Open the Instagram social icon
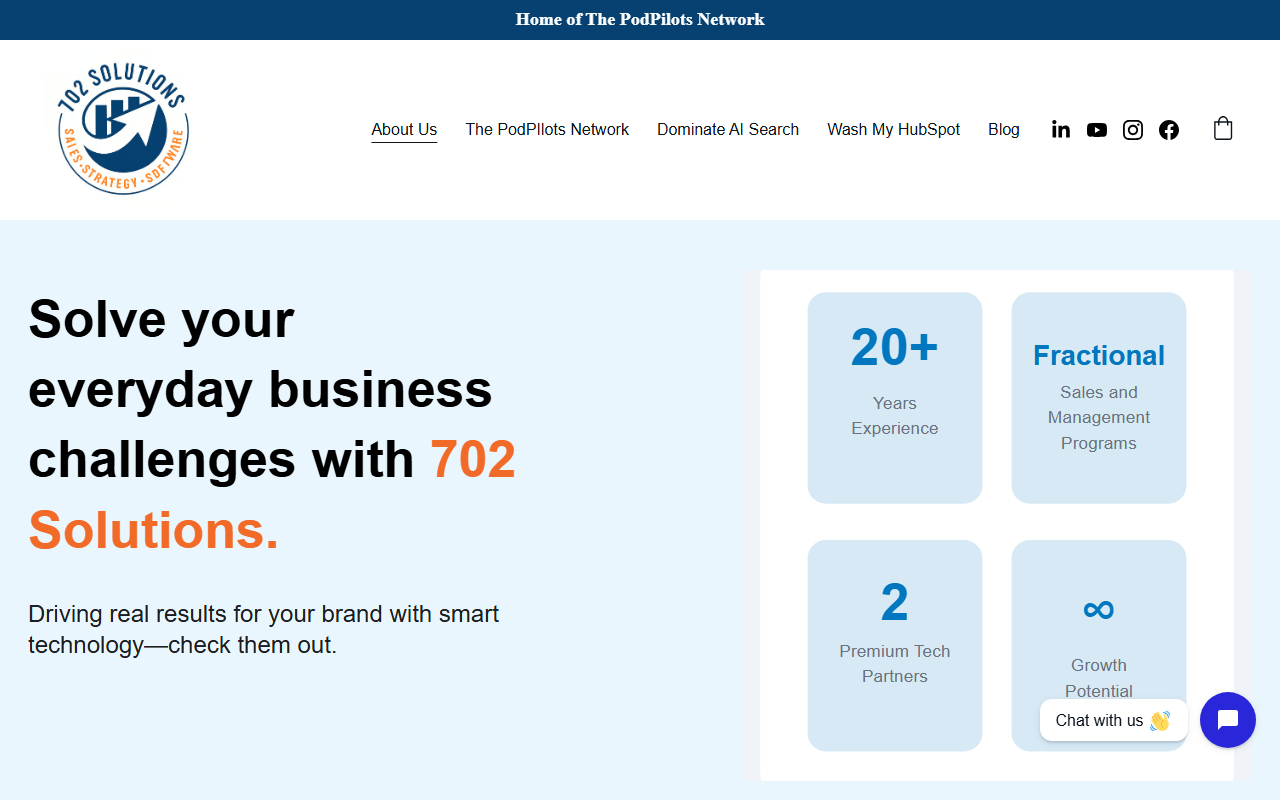1280x800 pixels. pyautogui.click(x=1133, y=130)
